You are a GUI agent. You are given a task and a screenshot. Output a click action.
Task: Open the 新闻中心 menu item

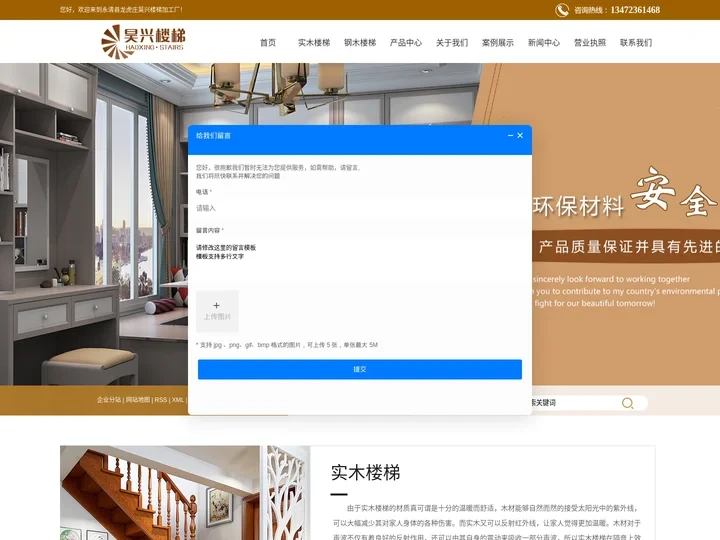pos(544,43)
